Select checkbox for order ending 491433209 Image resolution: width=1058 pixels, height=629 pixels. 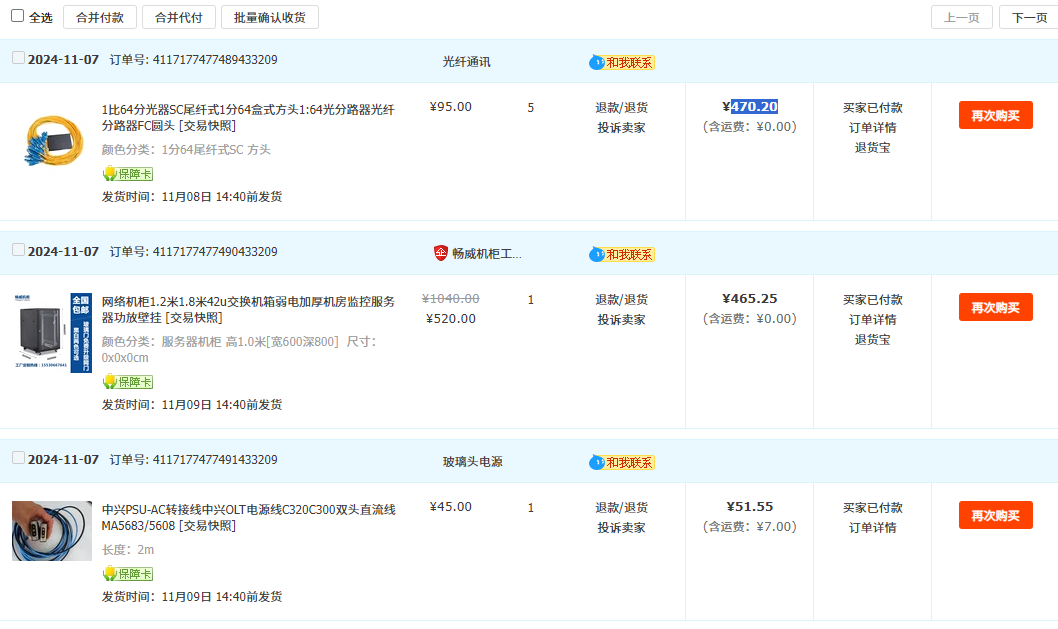click(x=18, y=458)
